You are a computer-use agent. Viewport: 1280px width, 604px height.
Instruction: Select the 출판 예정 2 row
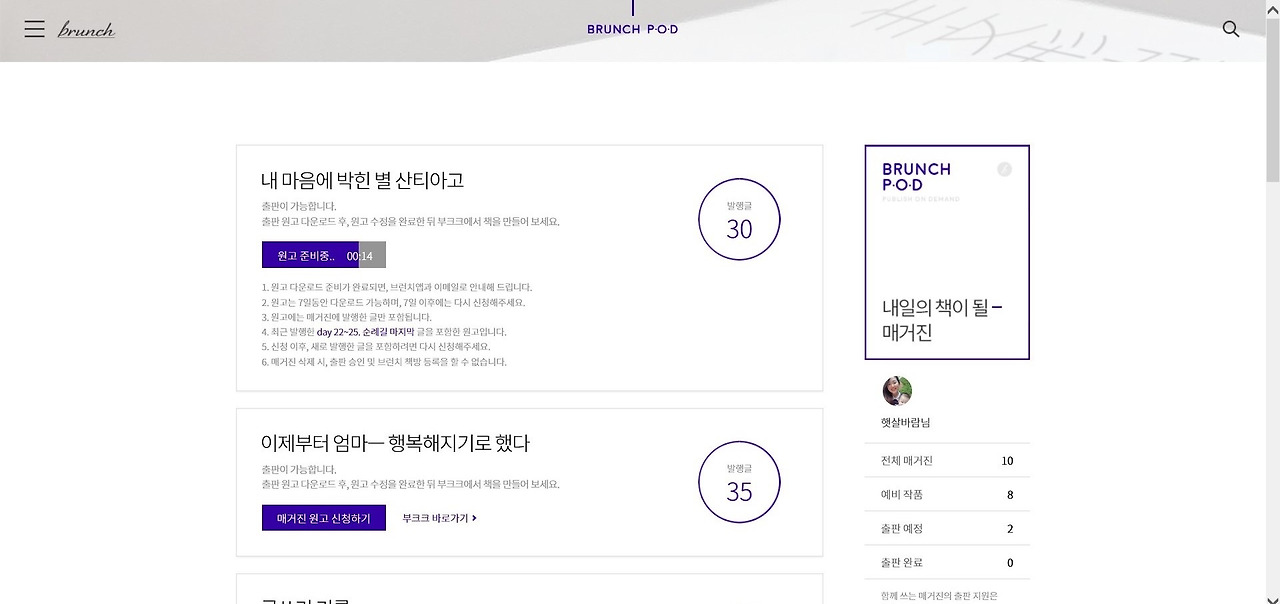(x=947, y=529)
